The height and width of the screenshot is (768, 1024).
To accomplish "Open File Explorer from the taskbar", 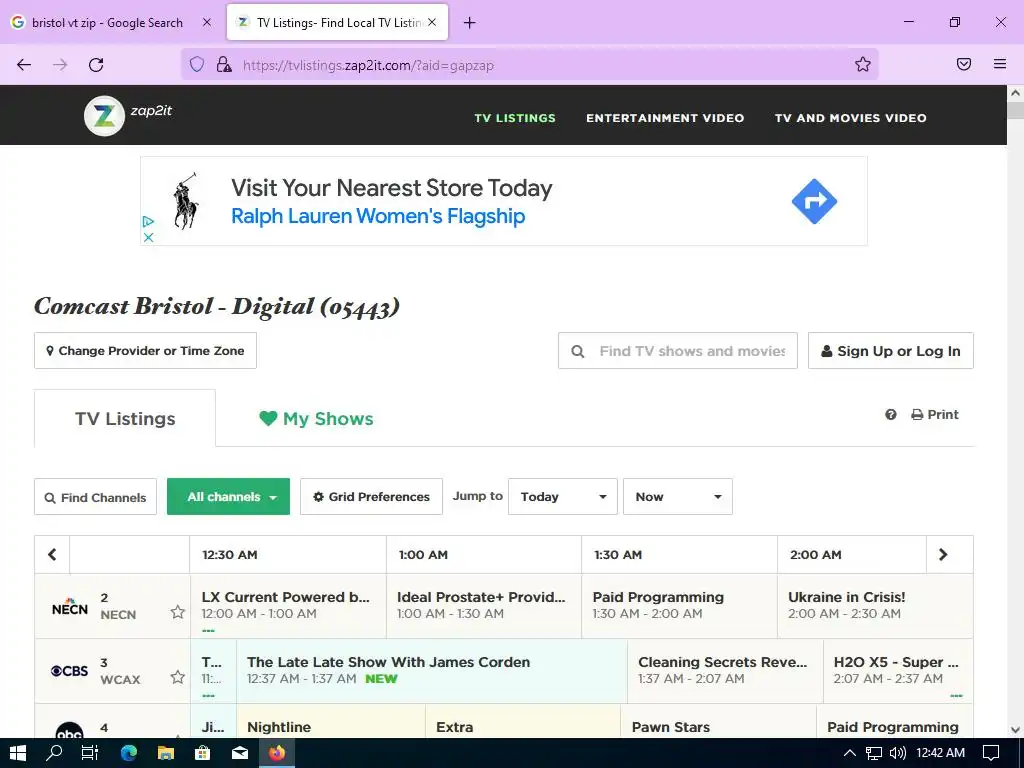I will [166, 753].
